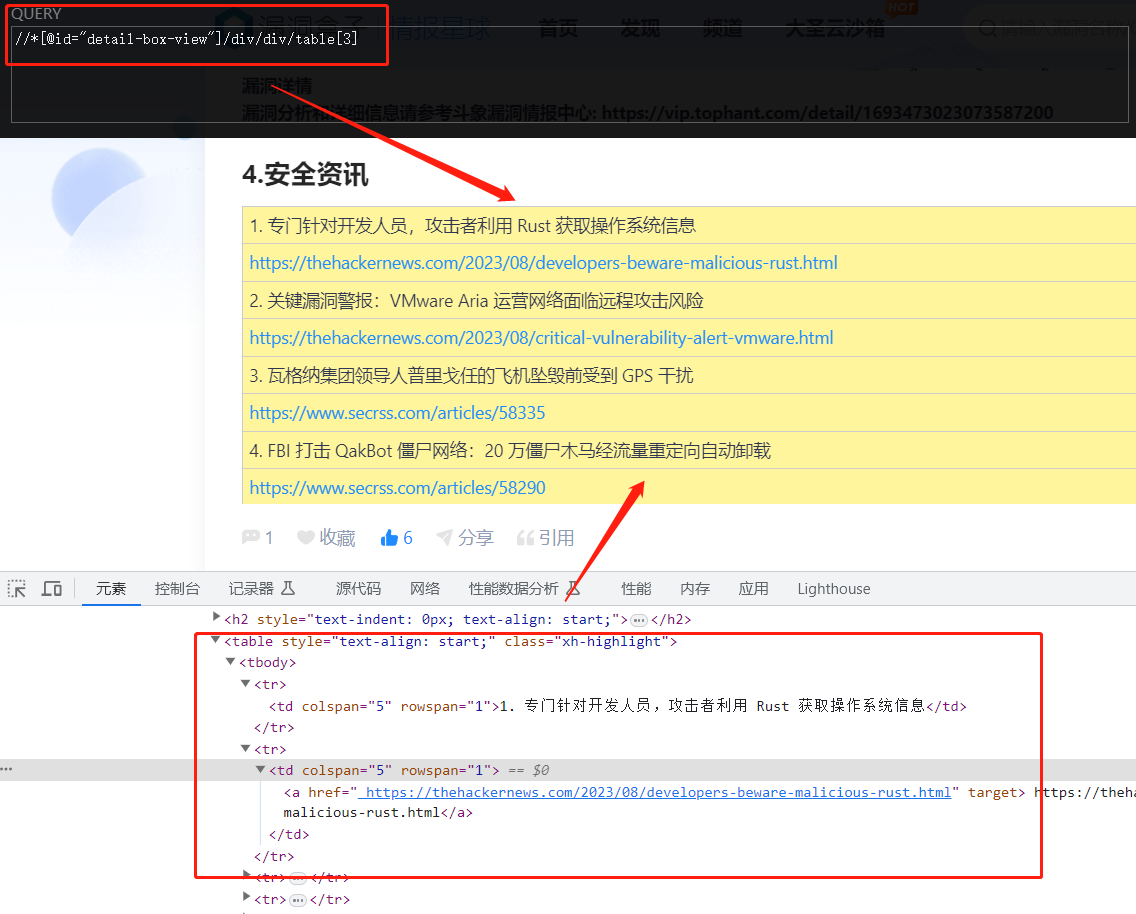
Task: Click the 大圣云沙箱 navigation item
Action: 835,28
